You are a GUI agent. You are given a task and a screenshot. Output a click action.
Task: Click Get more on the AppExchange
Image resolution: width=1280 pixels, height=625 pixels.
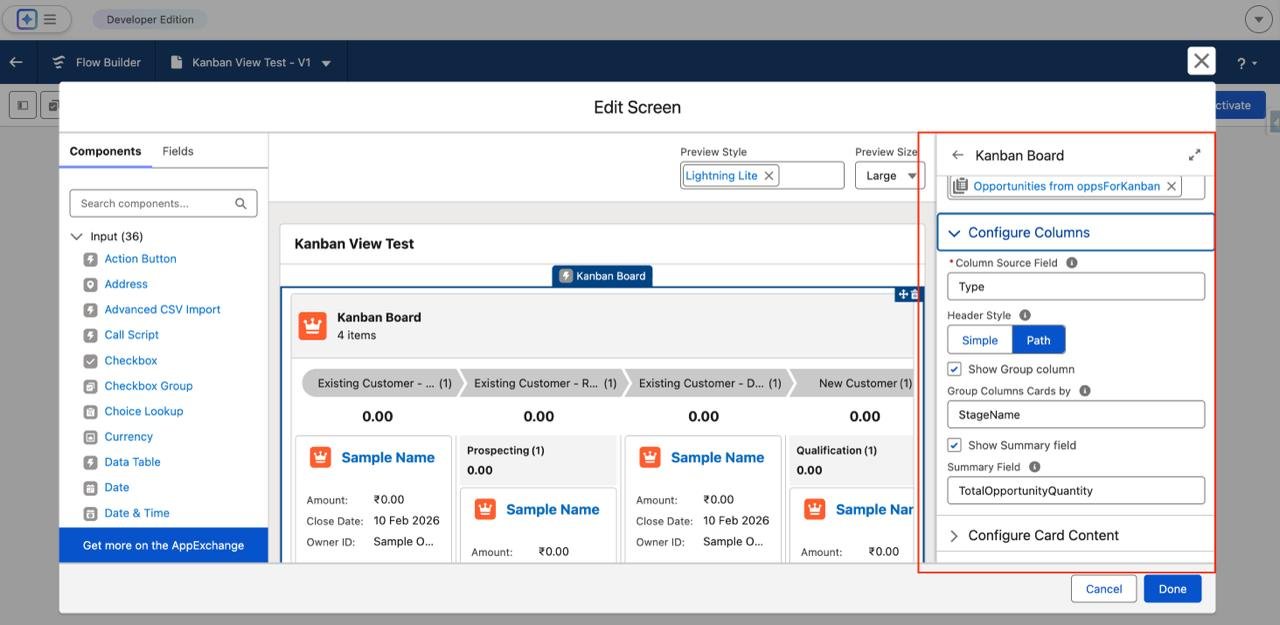(163, 545)
